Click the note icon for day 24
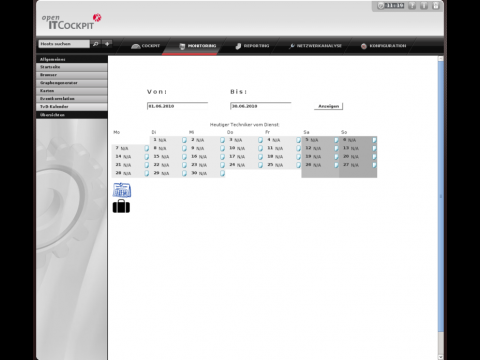 click(260, 165)
